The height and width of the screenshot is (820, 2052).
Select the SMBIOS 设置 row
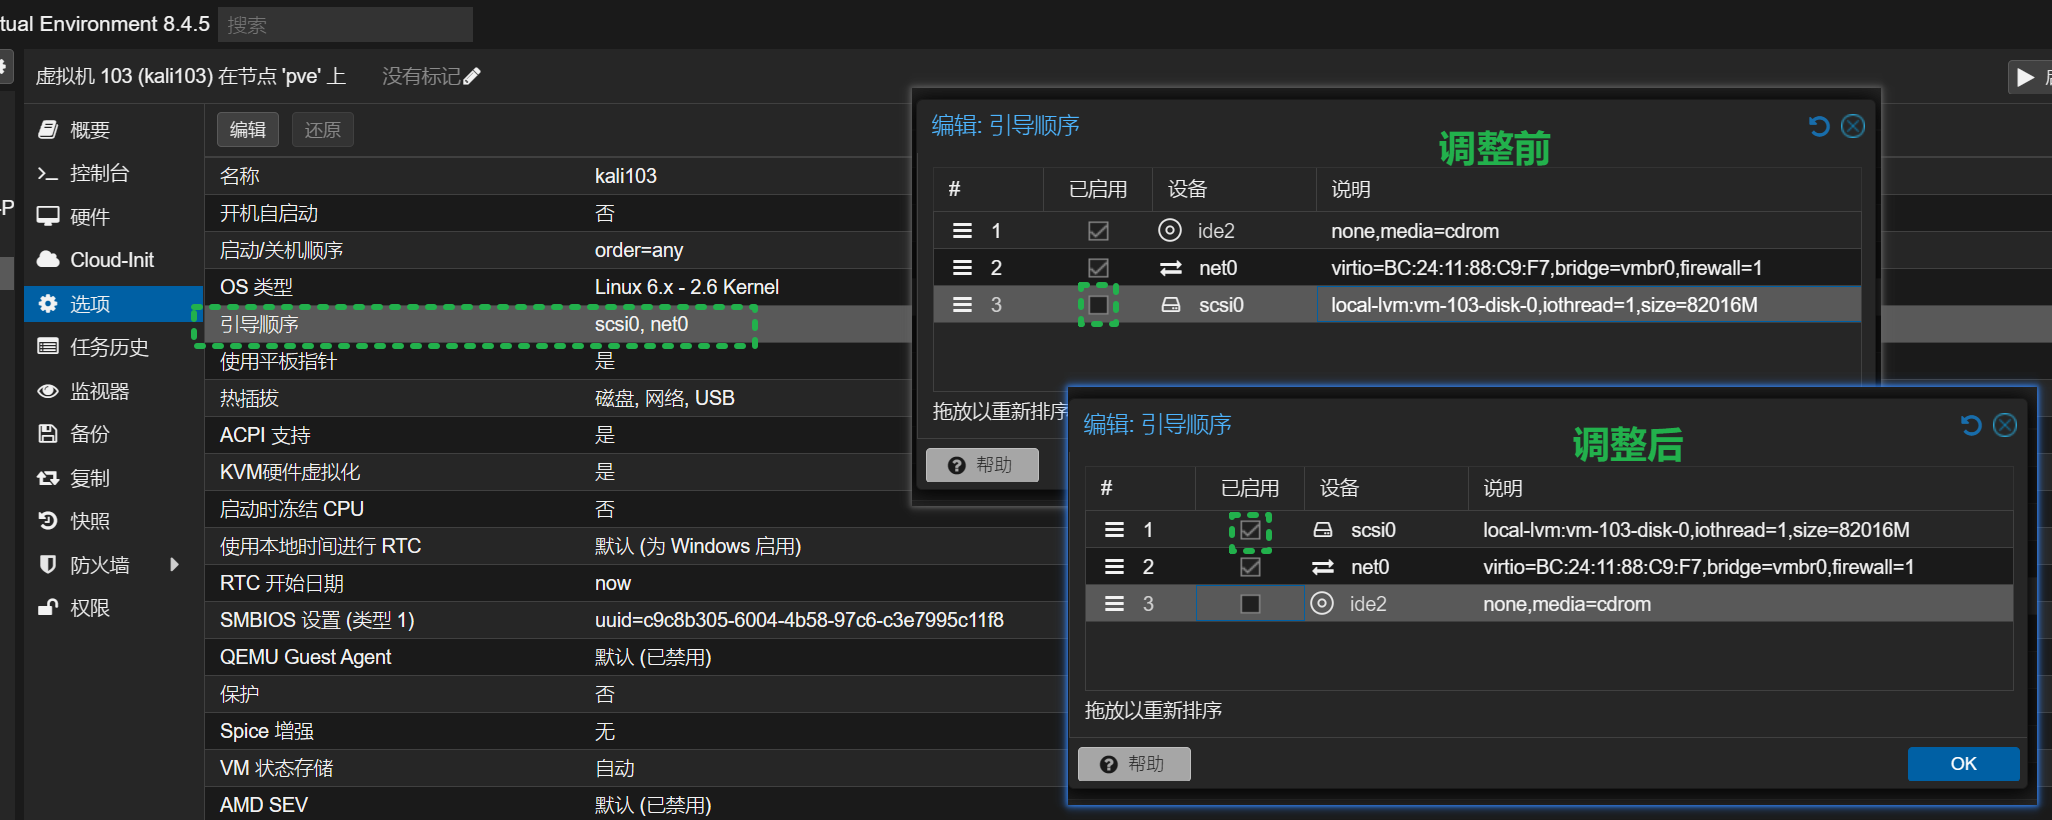636,620
